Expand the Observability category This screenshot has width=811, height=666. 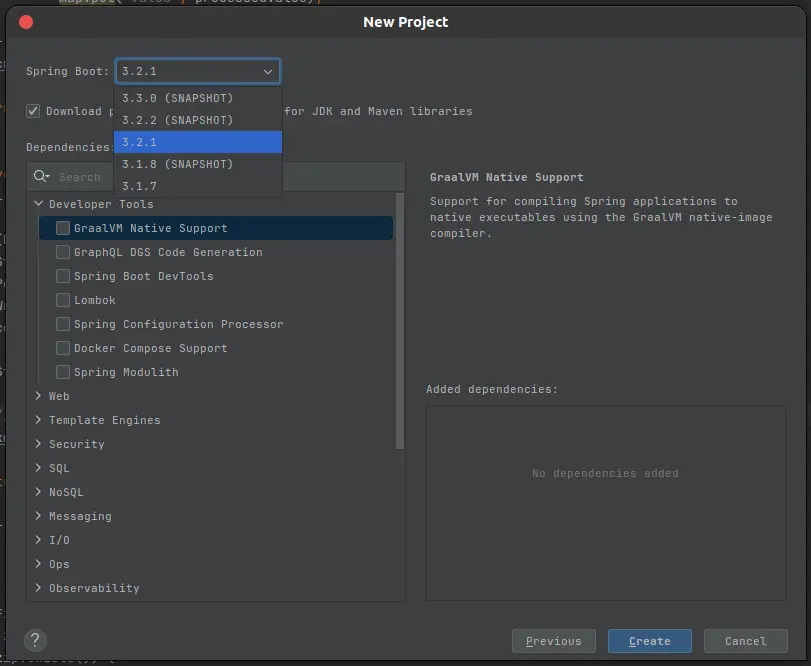[38, 588]
